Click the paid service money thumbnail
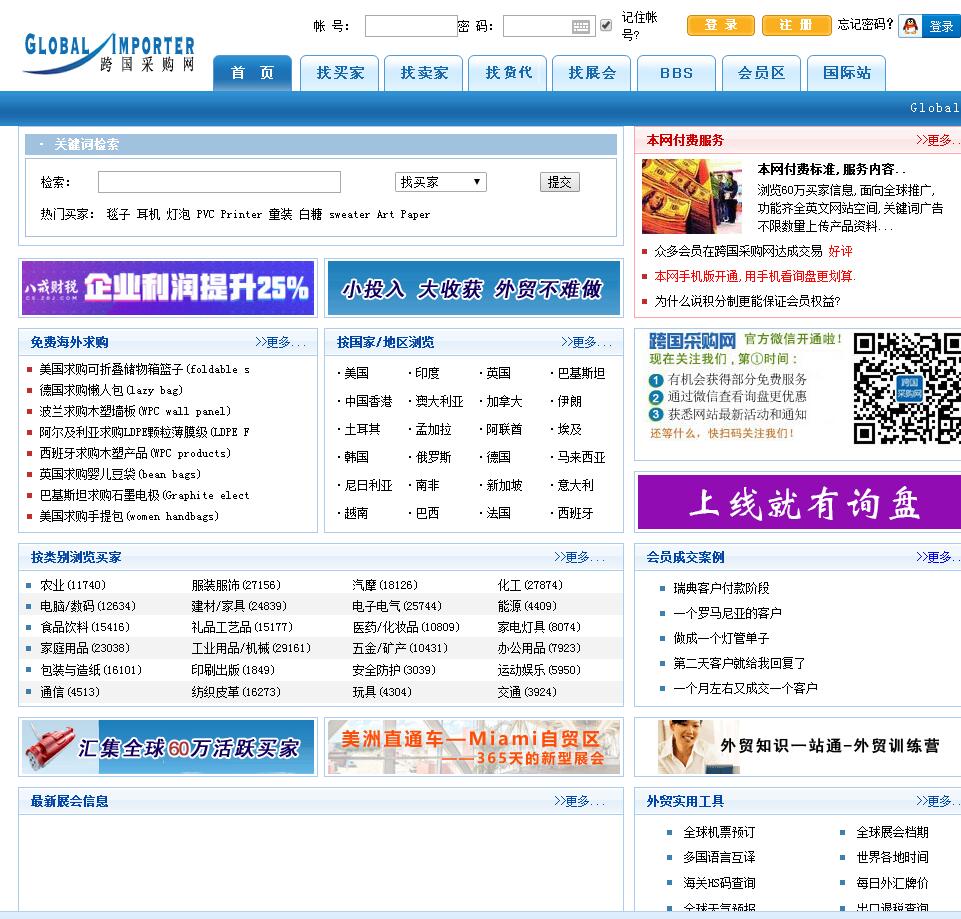Viewport: 961px width, 919px height. (692, 196)
